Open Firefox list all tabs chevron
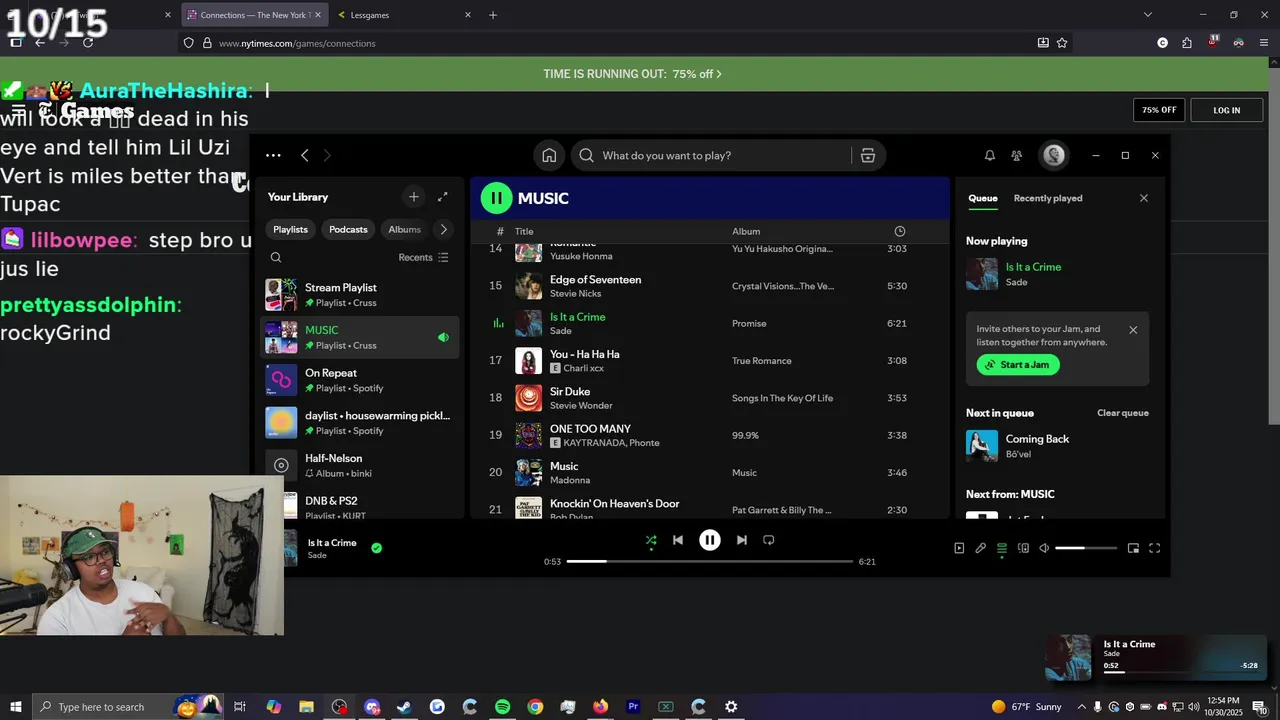 click(1148, 15)
